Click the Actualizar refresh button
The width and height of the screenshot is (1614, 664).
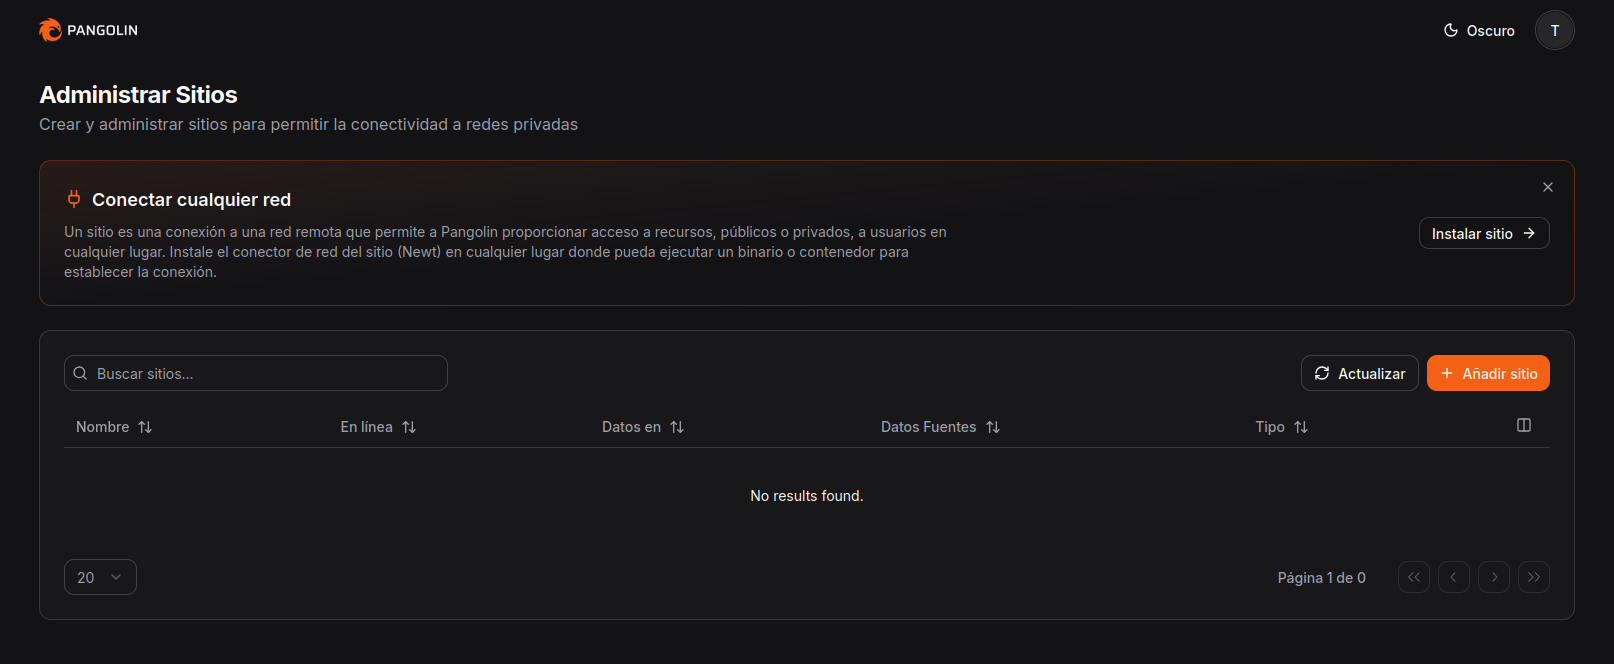pyautogui.click(x=1359, y=373)
